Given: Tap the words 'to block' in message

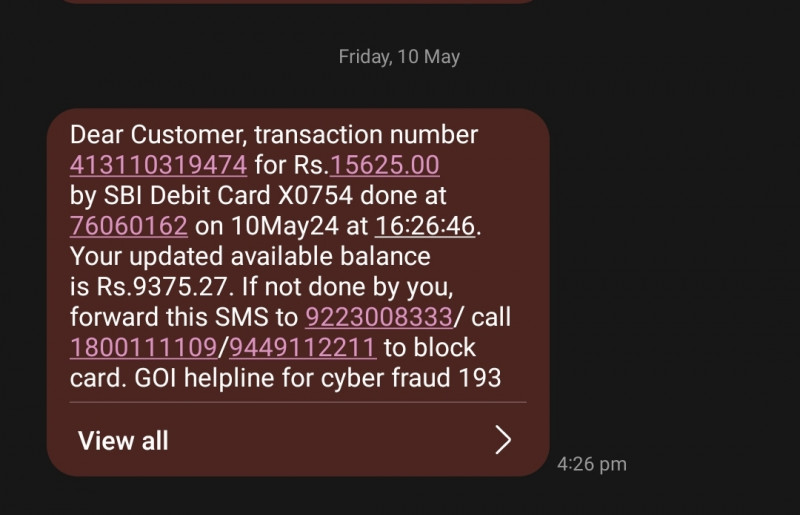Looking at the screenshot, I should [x=430, y=348].
